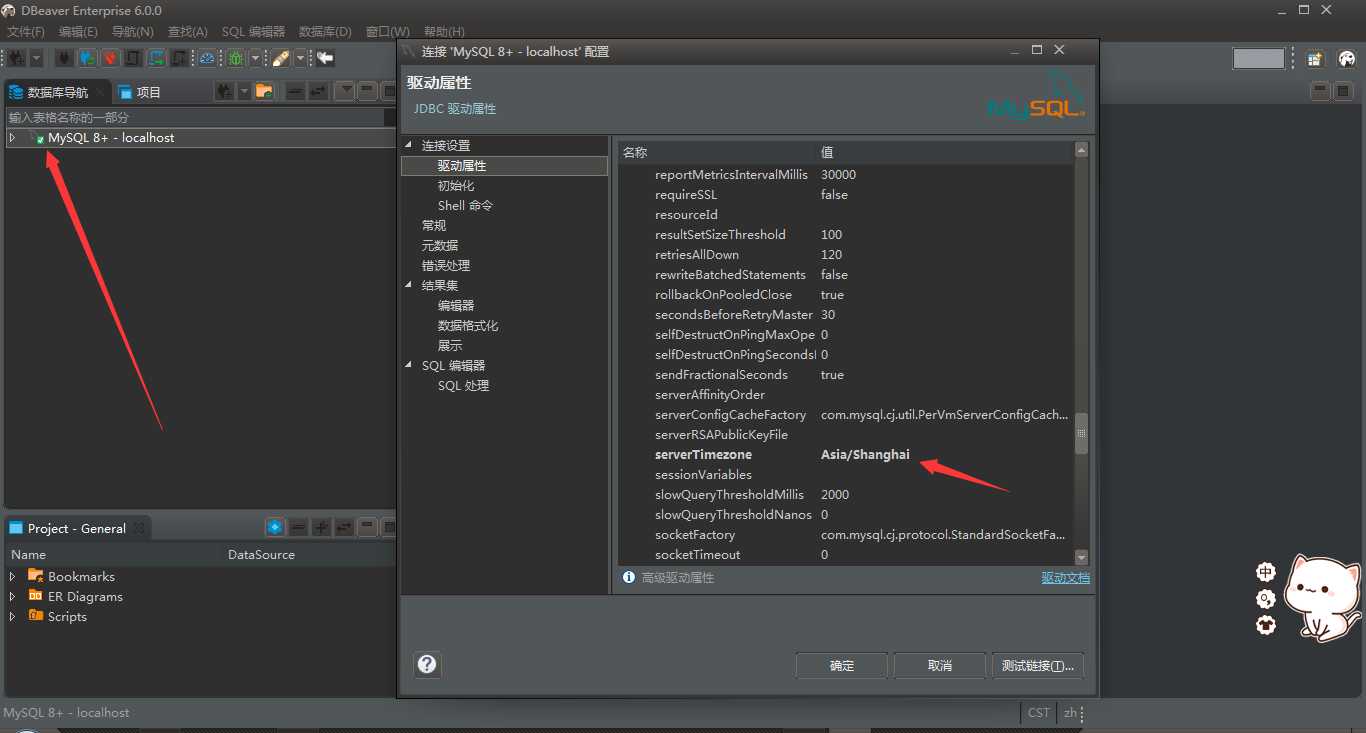Click the open perspective icon at top right
The image size is (1366, 733).
(1315, 59)
